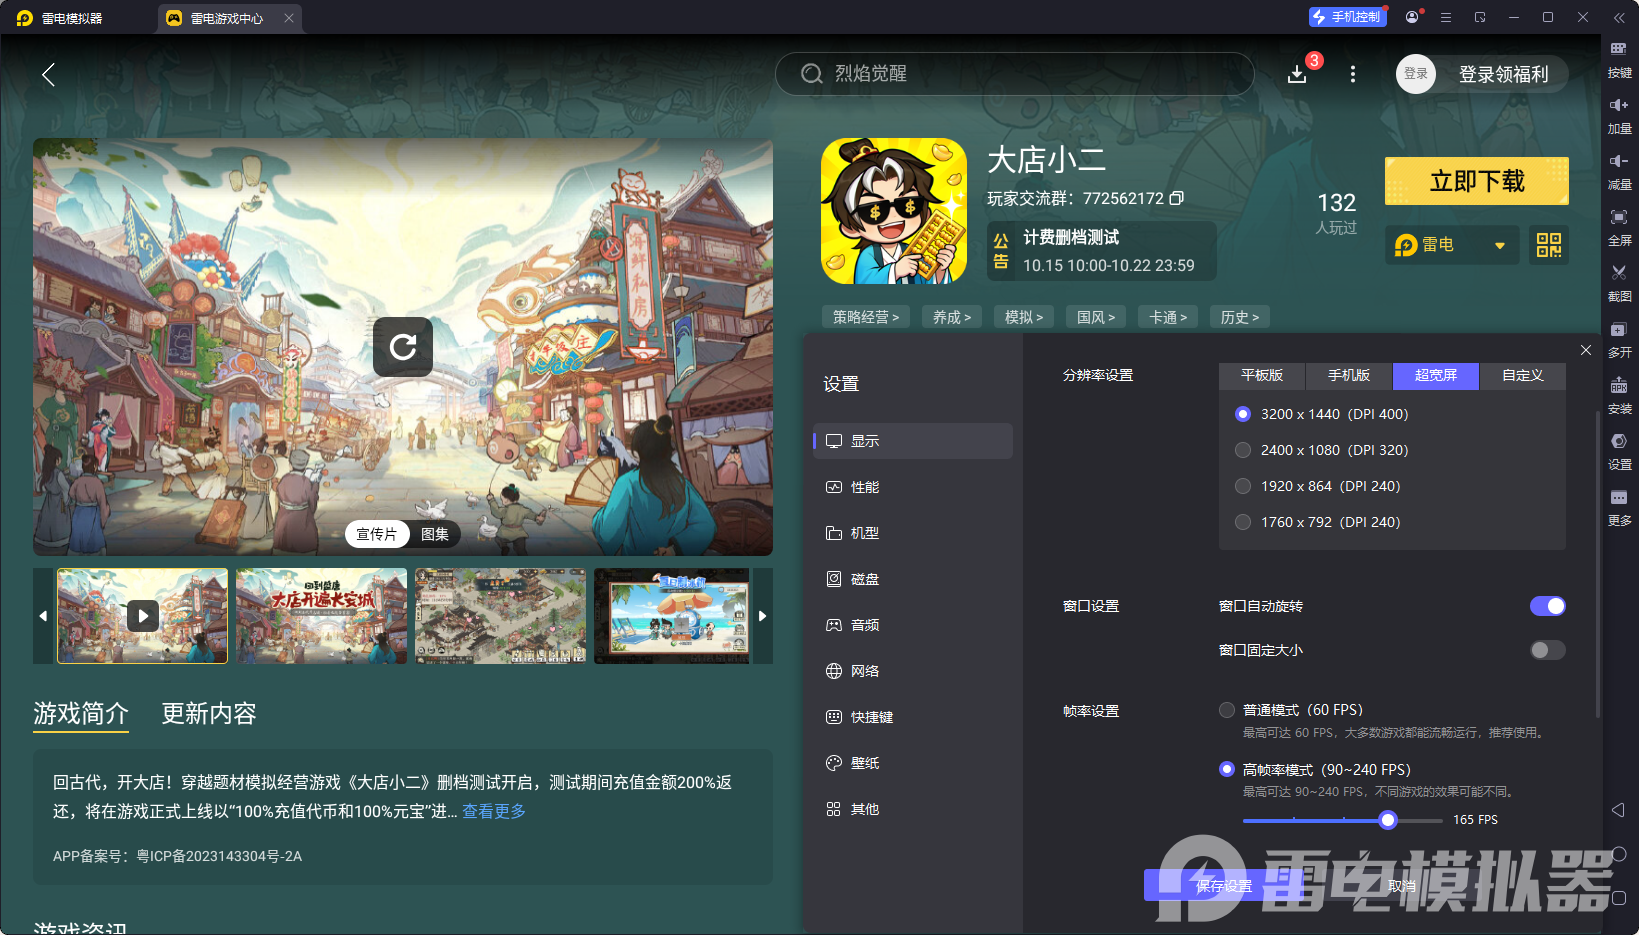The height and width of the screenshot is (935, 1639).
Task: Open the 壁纸 settings section
Action: (x=913, y=763)
